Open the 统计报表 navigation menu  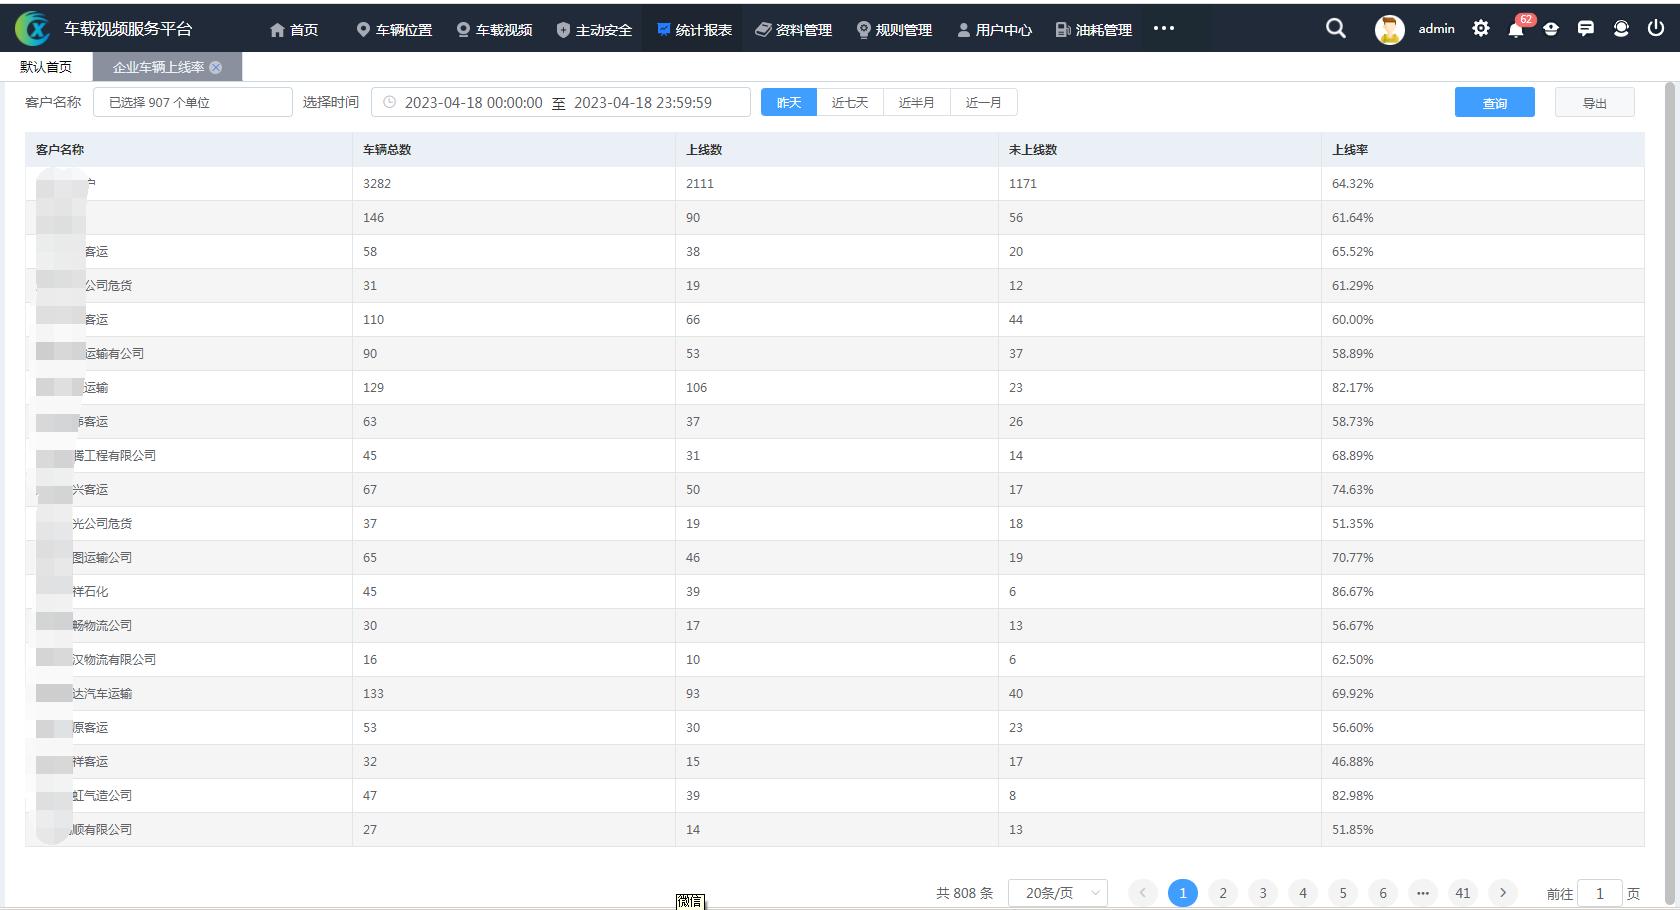pyautogui.click(x=694, y=30)
